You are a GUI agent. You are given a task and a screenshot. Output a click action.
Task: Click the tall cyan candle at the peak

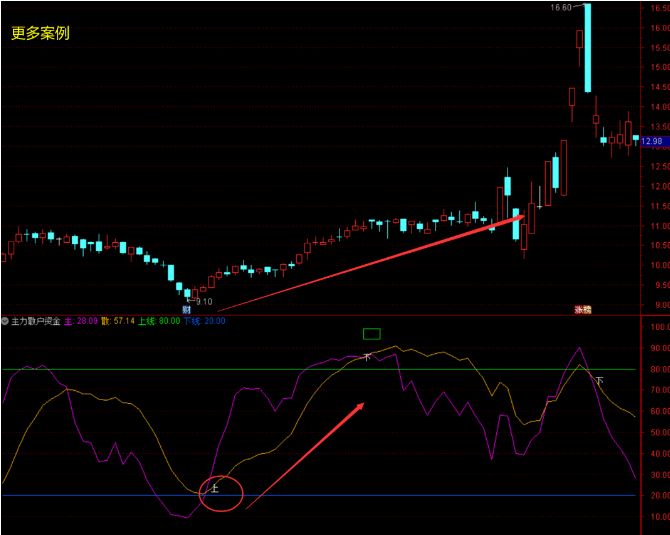[x=588, y=50]
